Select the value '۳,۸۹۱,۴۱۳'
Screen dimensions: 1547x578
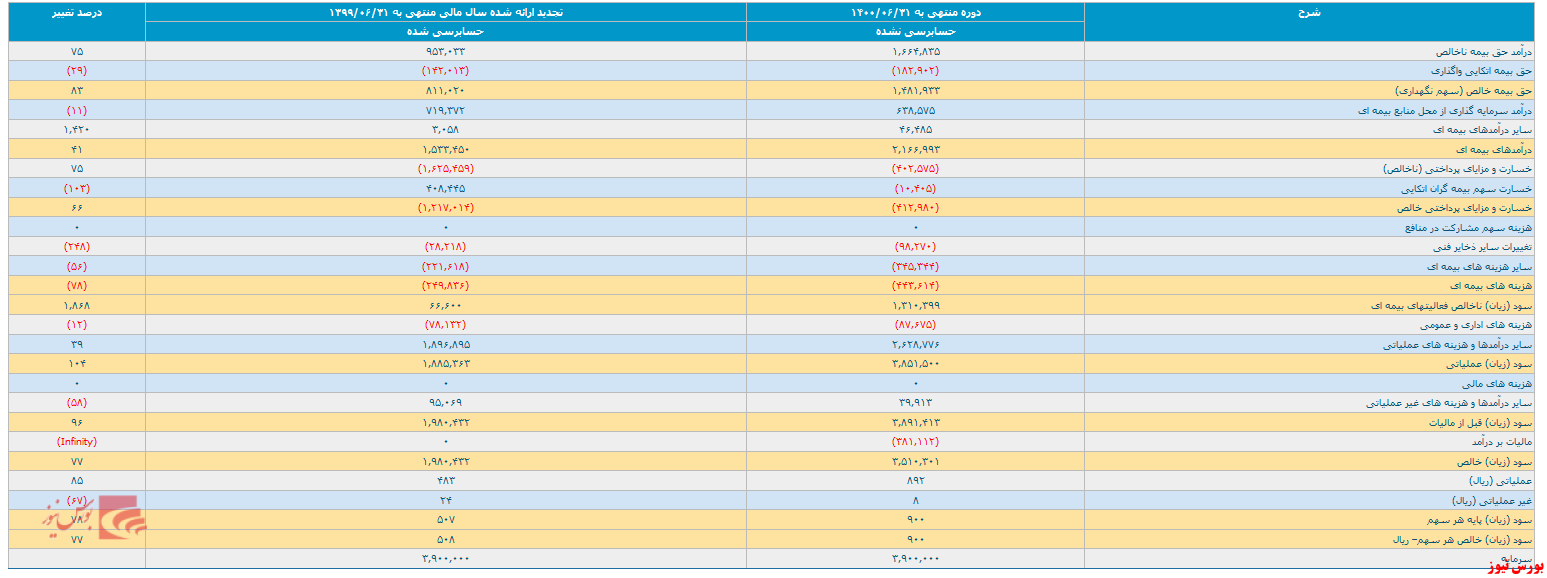pos(915,423)
